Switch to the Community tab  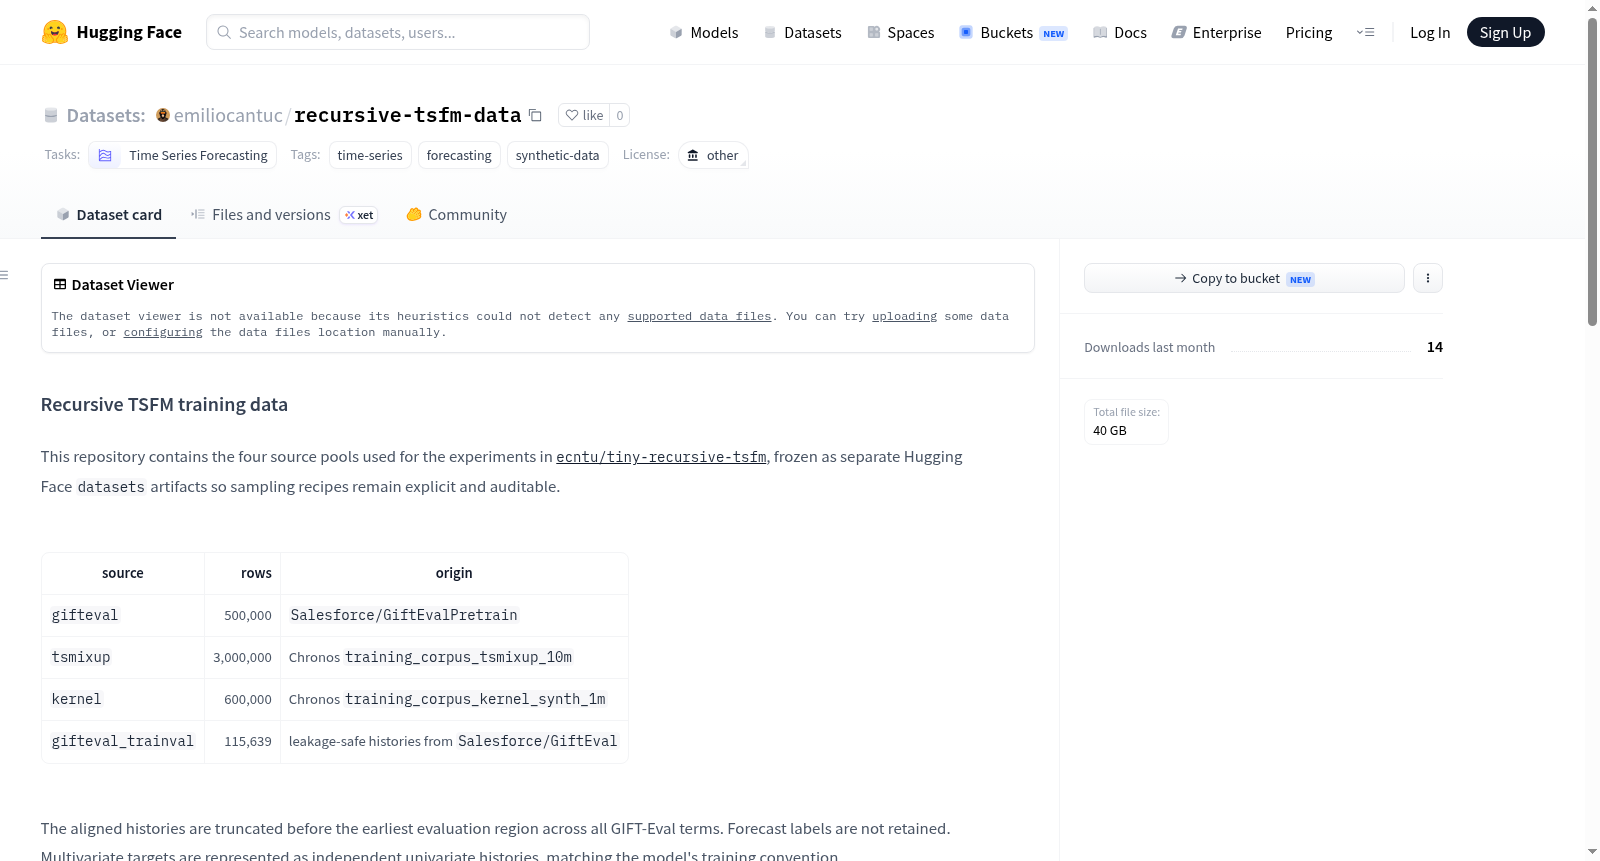click(456, 215)
